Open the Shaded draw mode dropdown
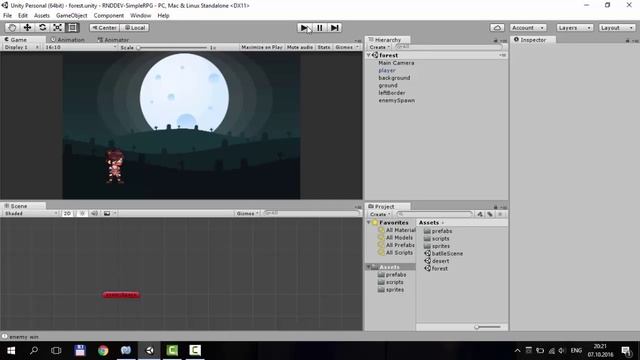This screenshot has width=640, height=360. (x=31, y=213)
